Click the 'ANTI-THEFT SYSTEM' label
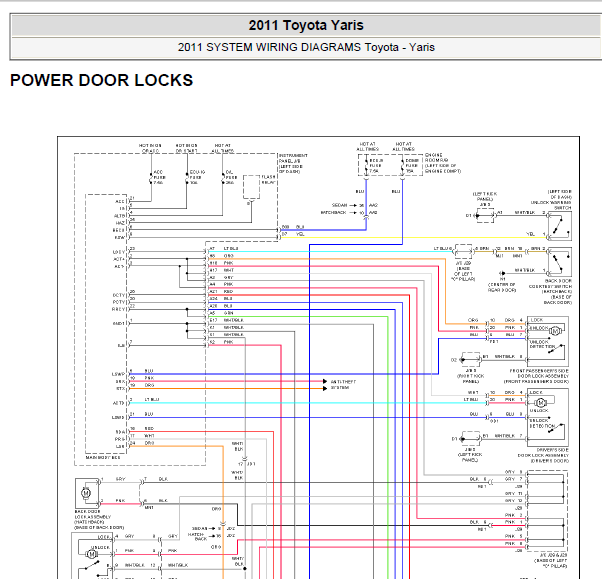This screenshot has width=602, height=579. click(343, 385)
